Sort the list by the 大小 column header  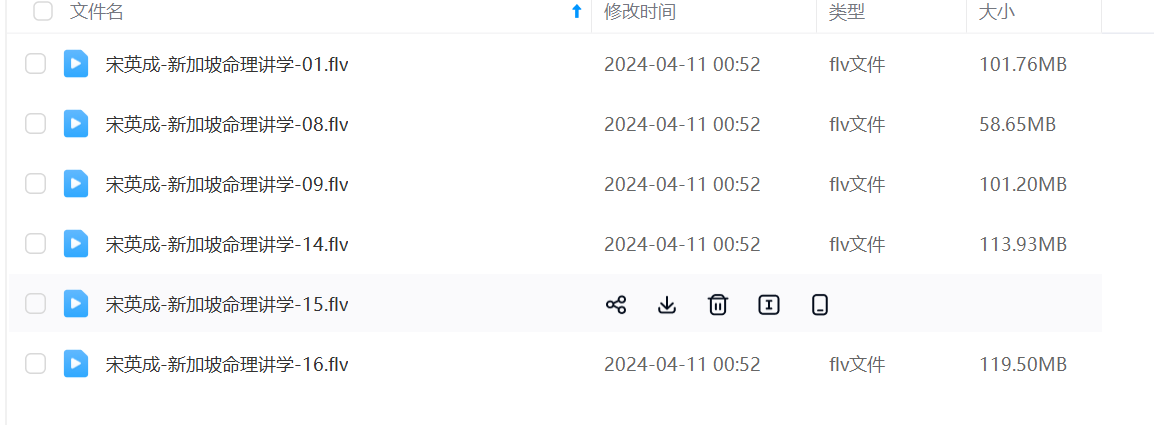(997, 12)
